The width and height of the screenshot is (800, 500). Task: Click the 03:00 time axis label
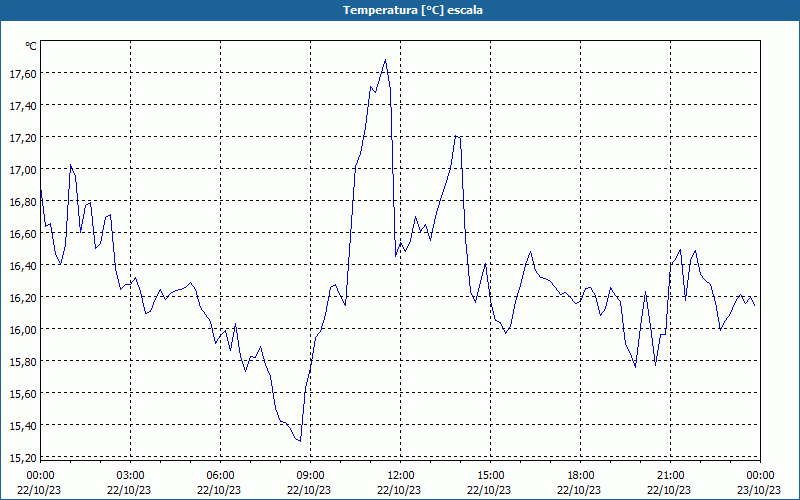pyautogui.click(x=130, y=476)
